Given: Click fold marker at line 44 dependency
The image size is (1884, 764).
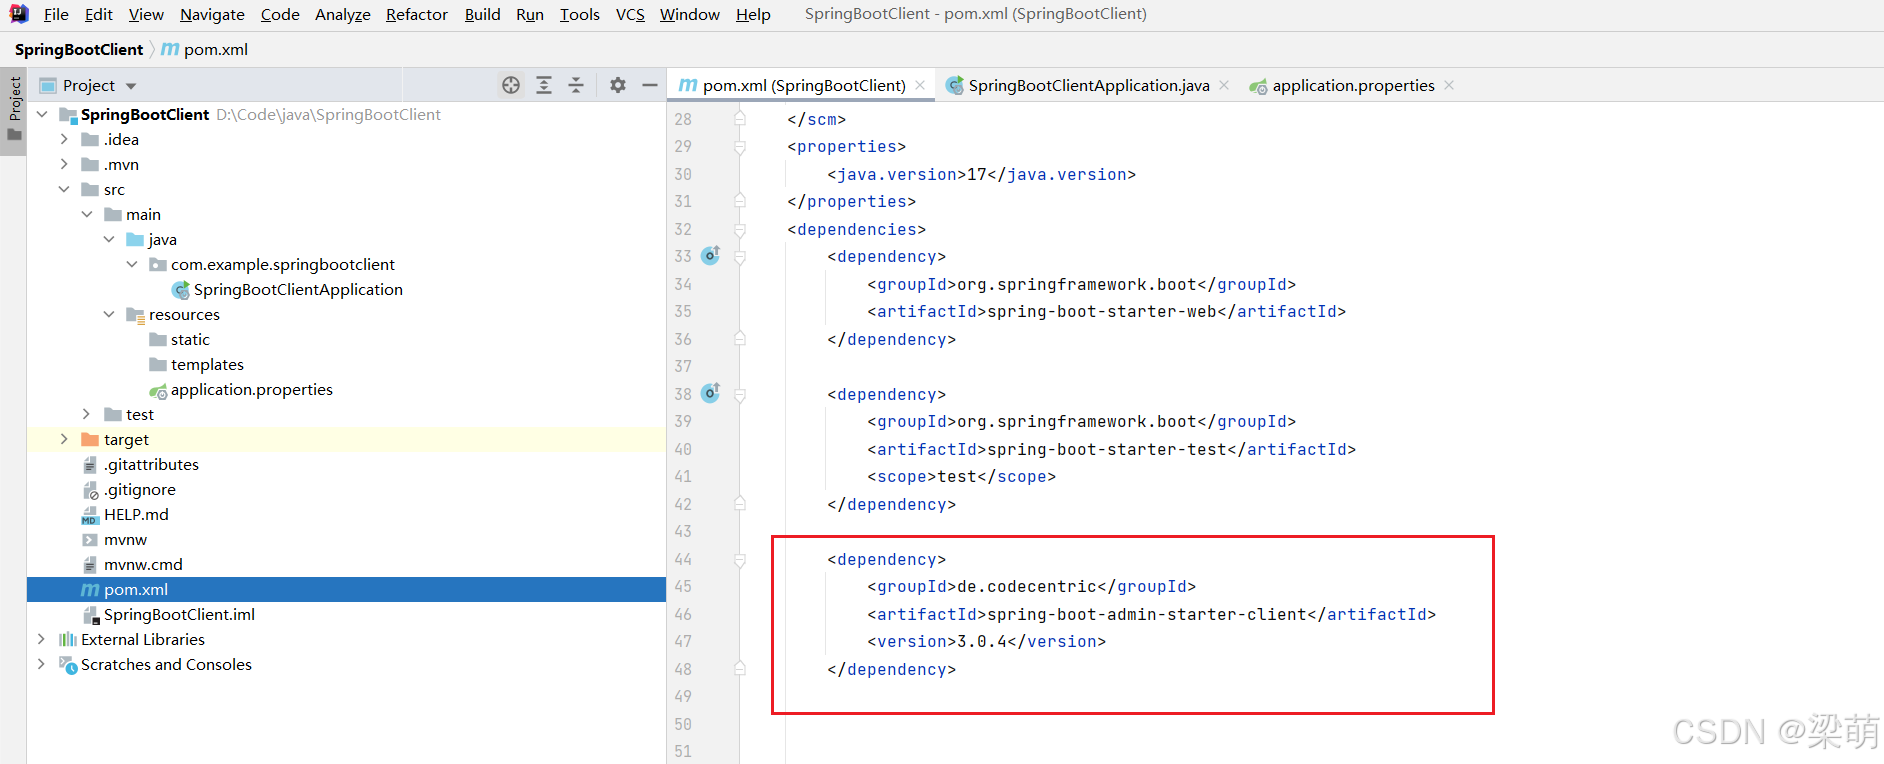Looking at the screenshot, I should [740, 559].
